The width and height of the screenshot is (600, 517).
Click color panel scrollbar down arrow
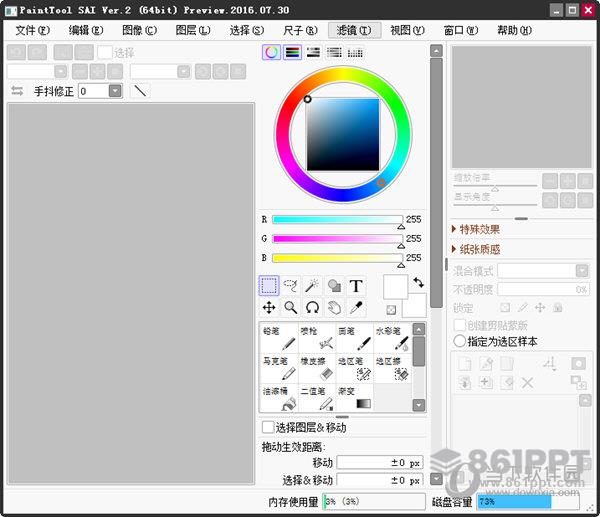pyautogui.click(x=436, y=478)
